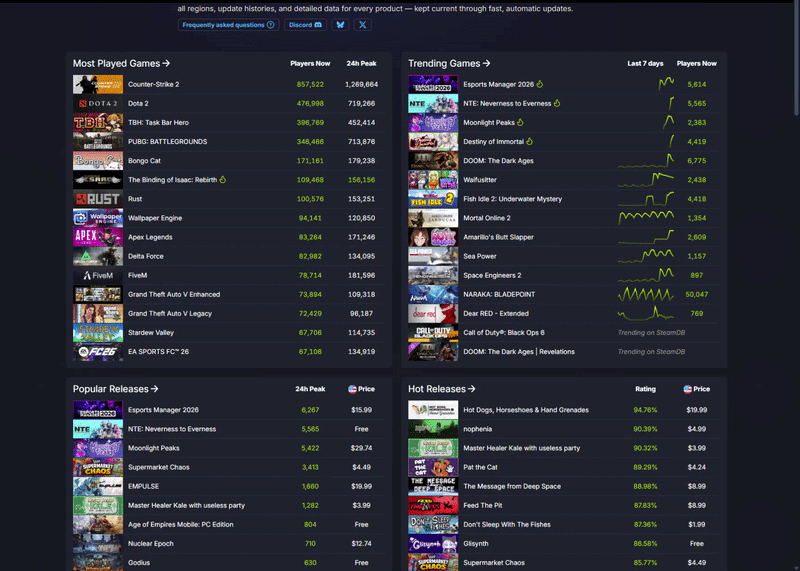Click the Dota 2 logo thumbnail
800x571 pixels.
98,103
